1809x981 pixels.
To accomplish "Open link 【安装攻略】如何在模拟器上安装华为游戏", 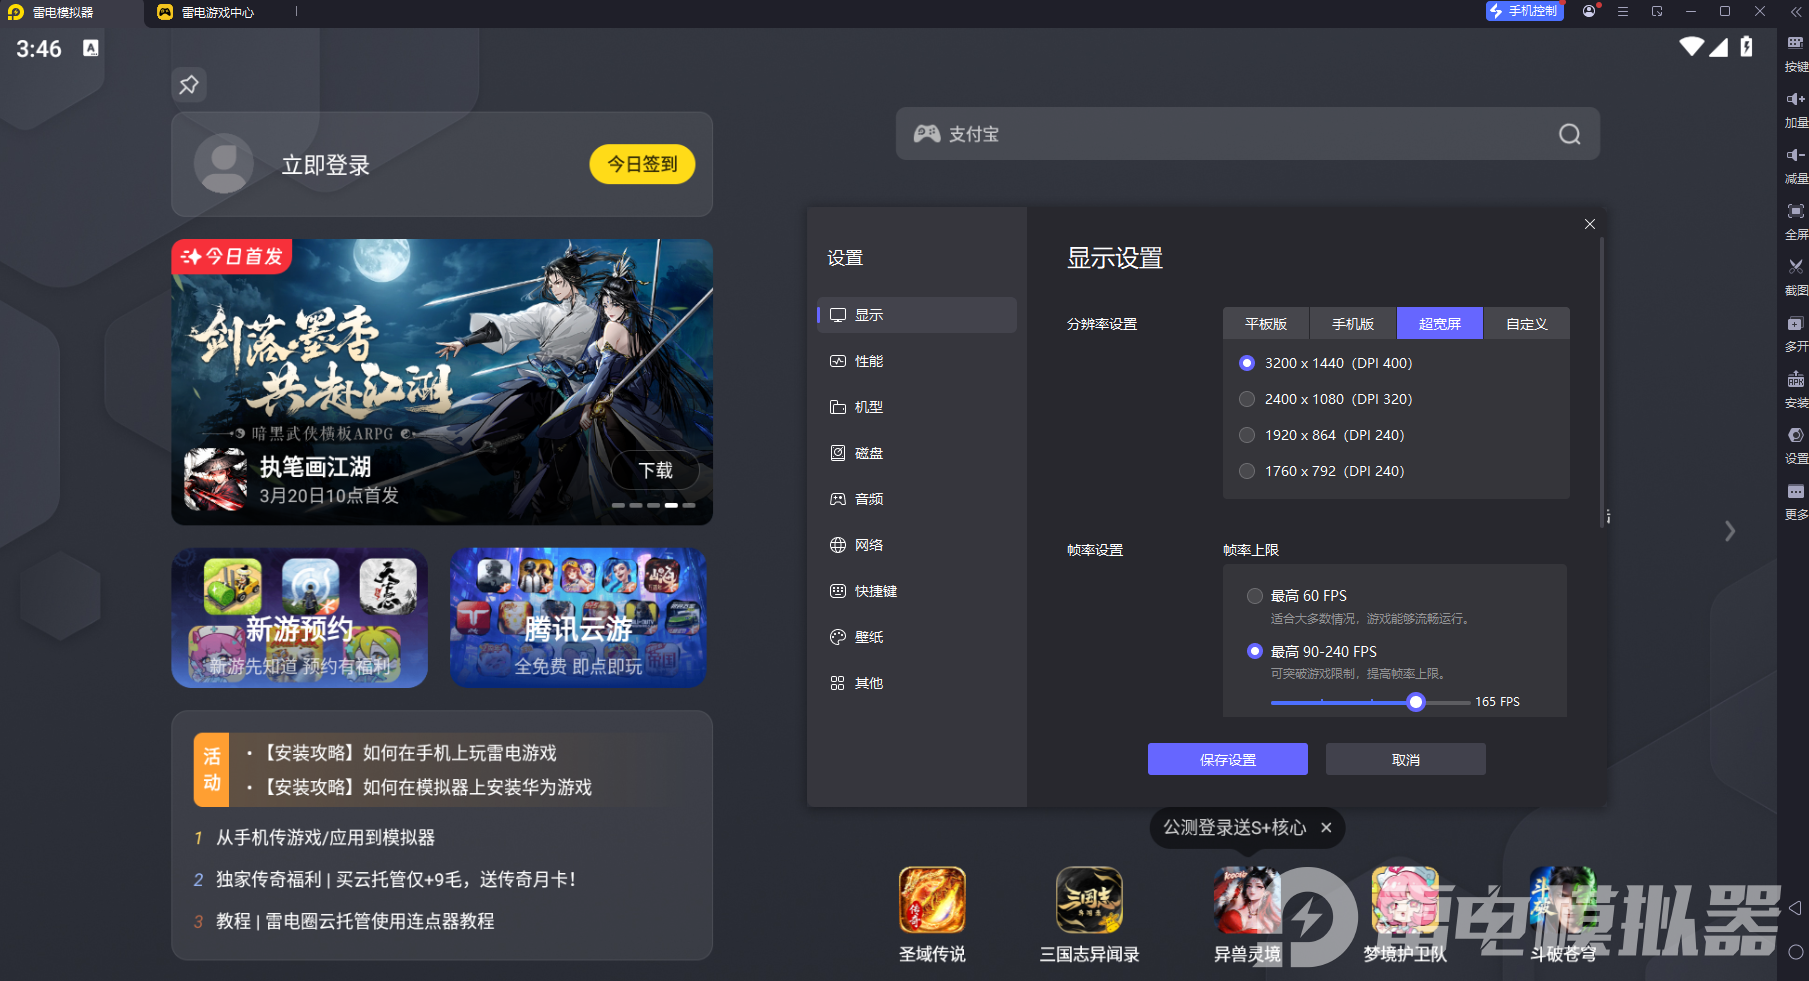I will coord(425,788).
